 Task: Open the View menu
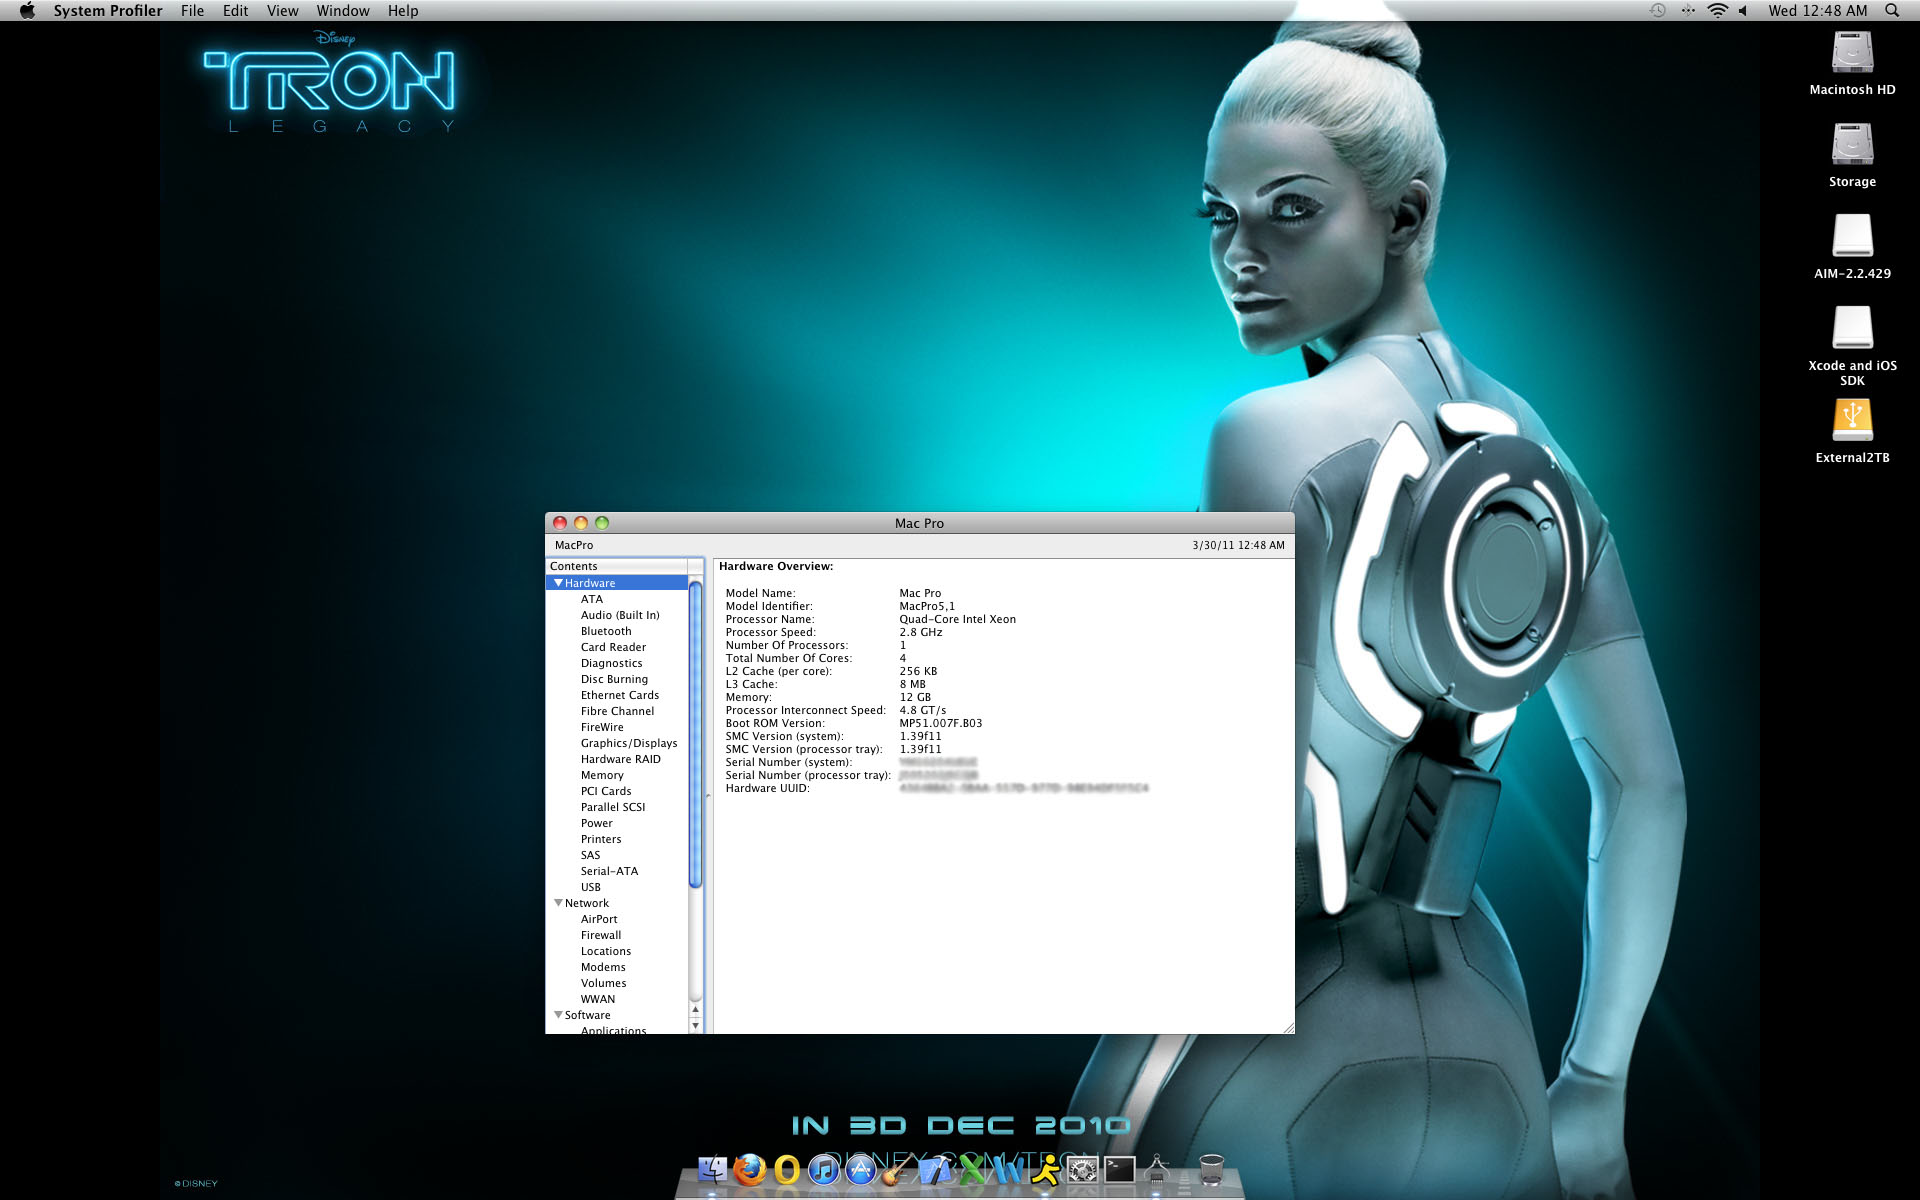click(x=282, y=10)
